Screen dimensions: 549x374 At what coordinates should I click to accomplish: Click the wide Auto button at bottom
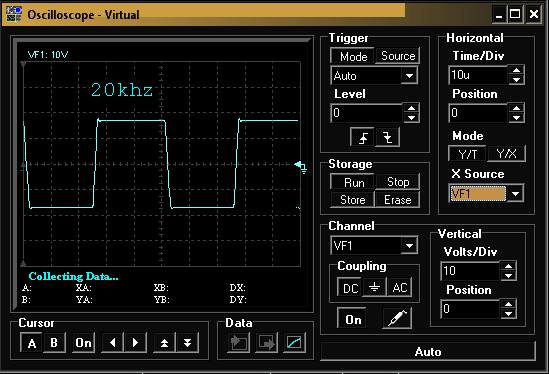click(x=428, y=351)
